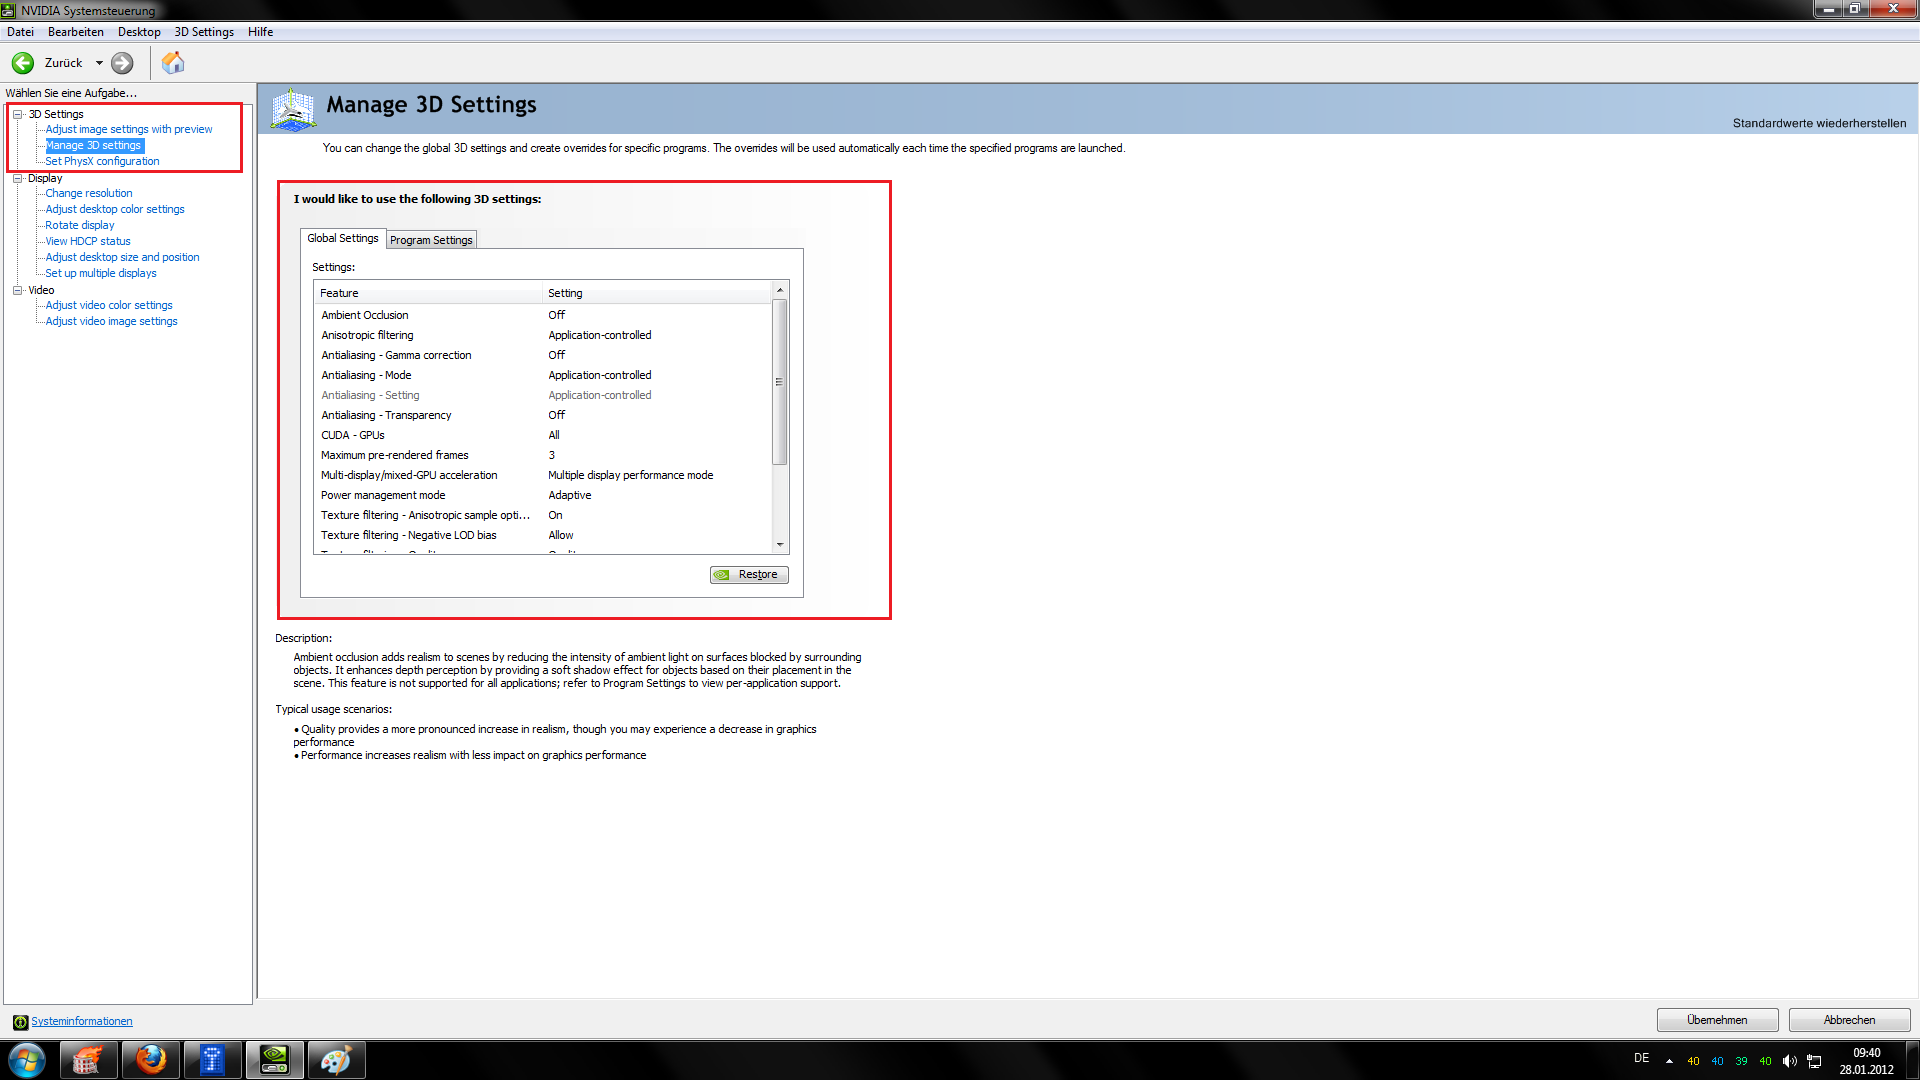Select Maximum pre-rendered frames row
Screen dimensions: 1920x1080
[543, 455]
